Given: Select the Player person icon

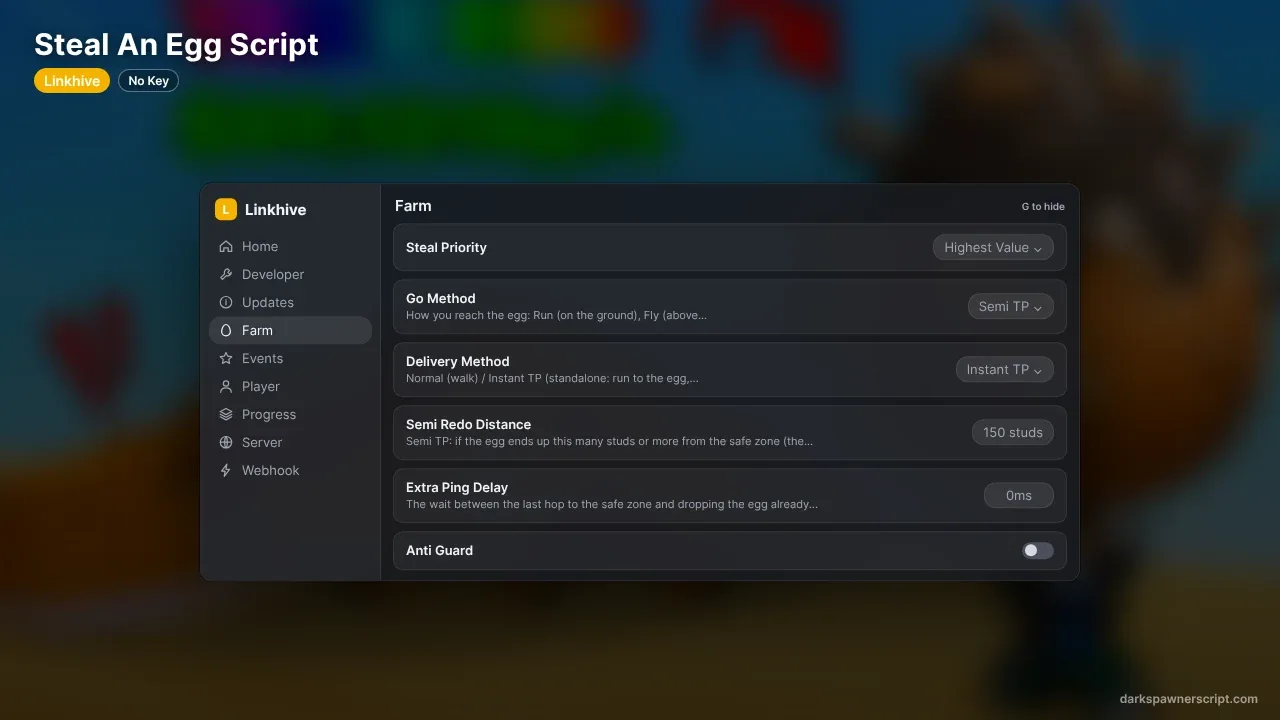Looking at the screenshot, I should click(x=225, y=386).
